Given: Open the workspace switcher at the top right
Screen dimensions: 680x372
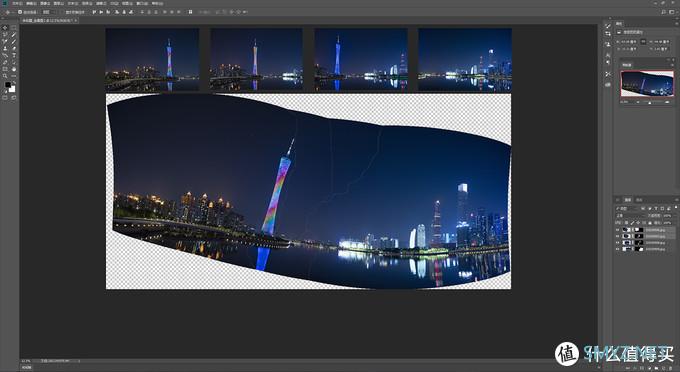Looking at the screenshot, I should [x=673, y=12].
